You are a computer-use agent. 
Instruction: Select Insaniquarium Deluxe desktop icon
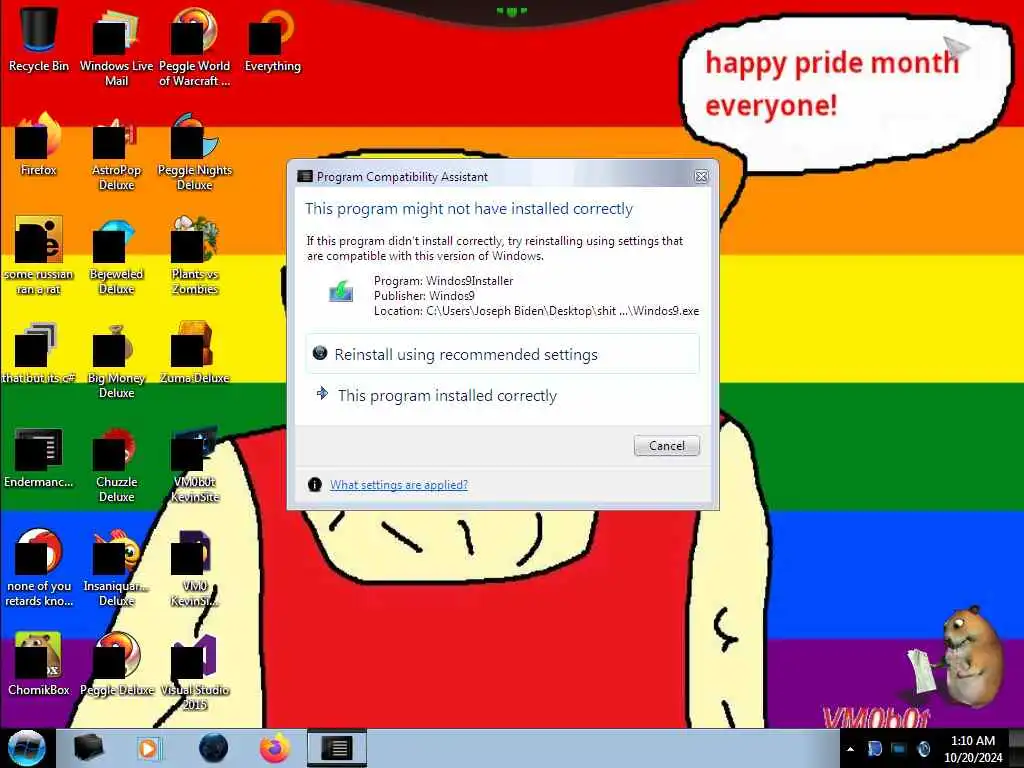pos(116,568)
